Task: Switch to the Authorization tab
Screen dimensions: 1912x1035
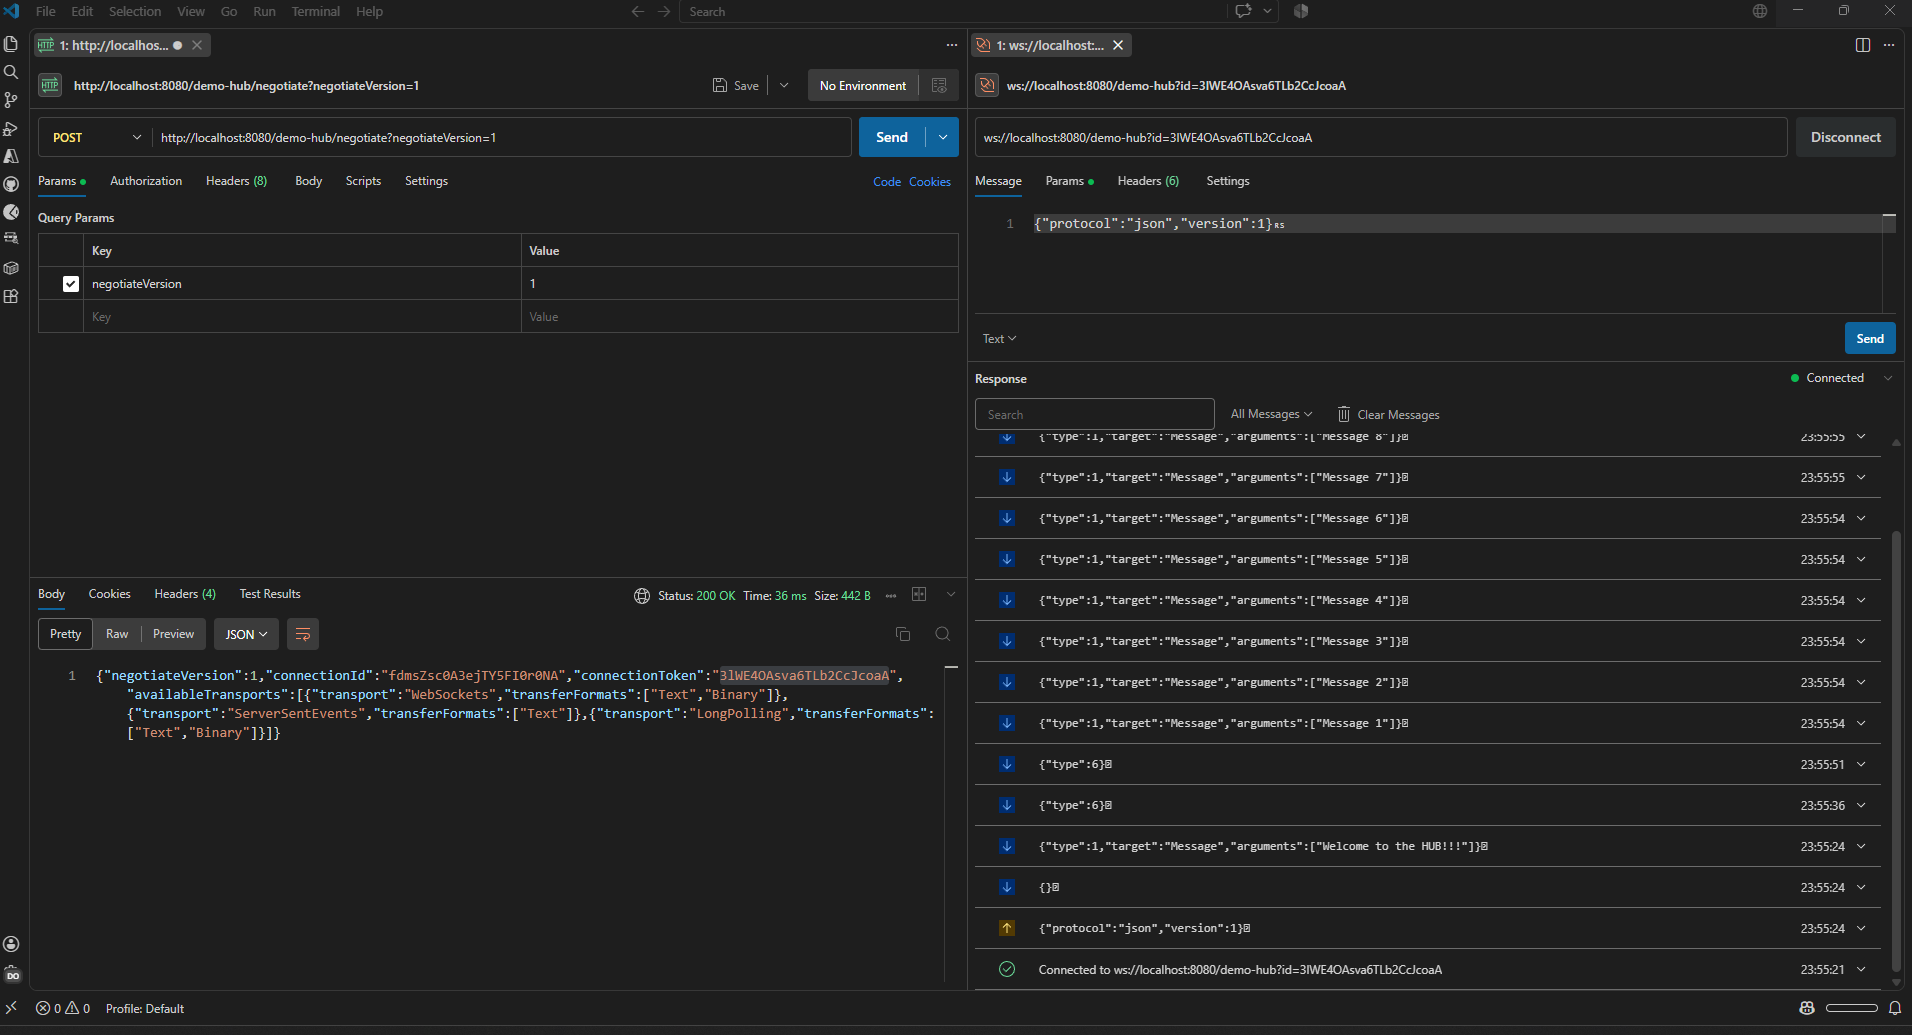Action: click(x=146, y=181)
